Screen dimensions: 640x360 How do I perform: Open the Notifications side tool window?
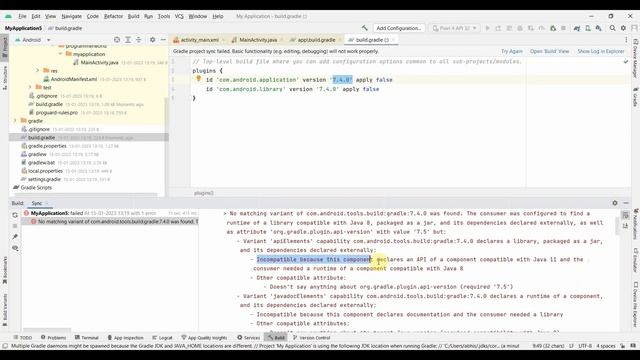point(636,224)
